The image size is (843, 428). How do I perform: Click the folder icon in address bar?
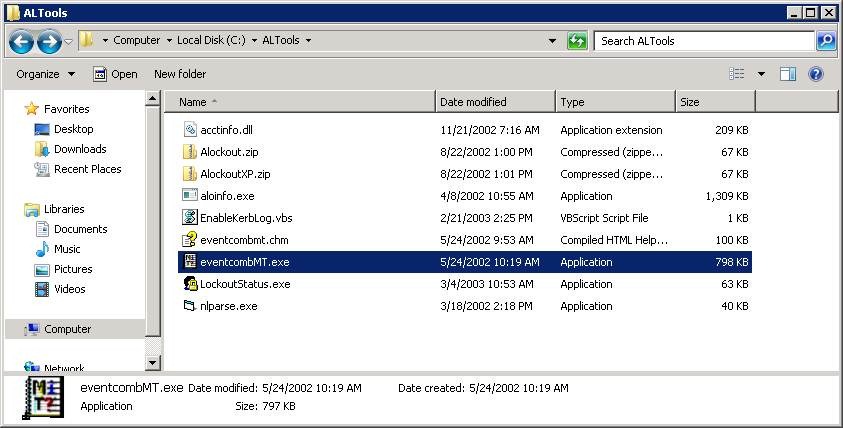click(86, 40)
